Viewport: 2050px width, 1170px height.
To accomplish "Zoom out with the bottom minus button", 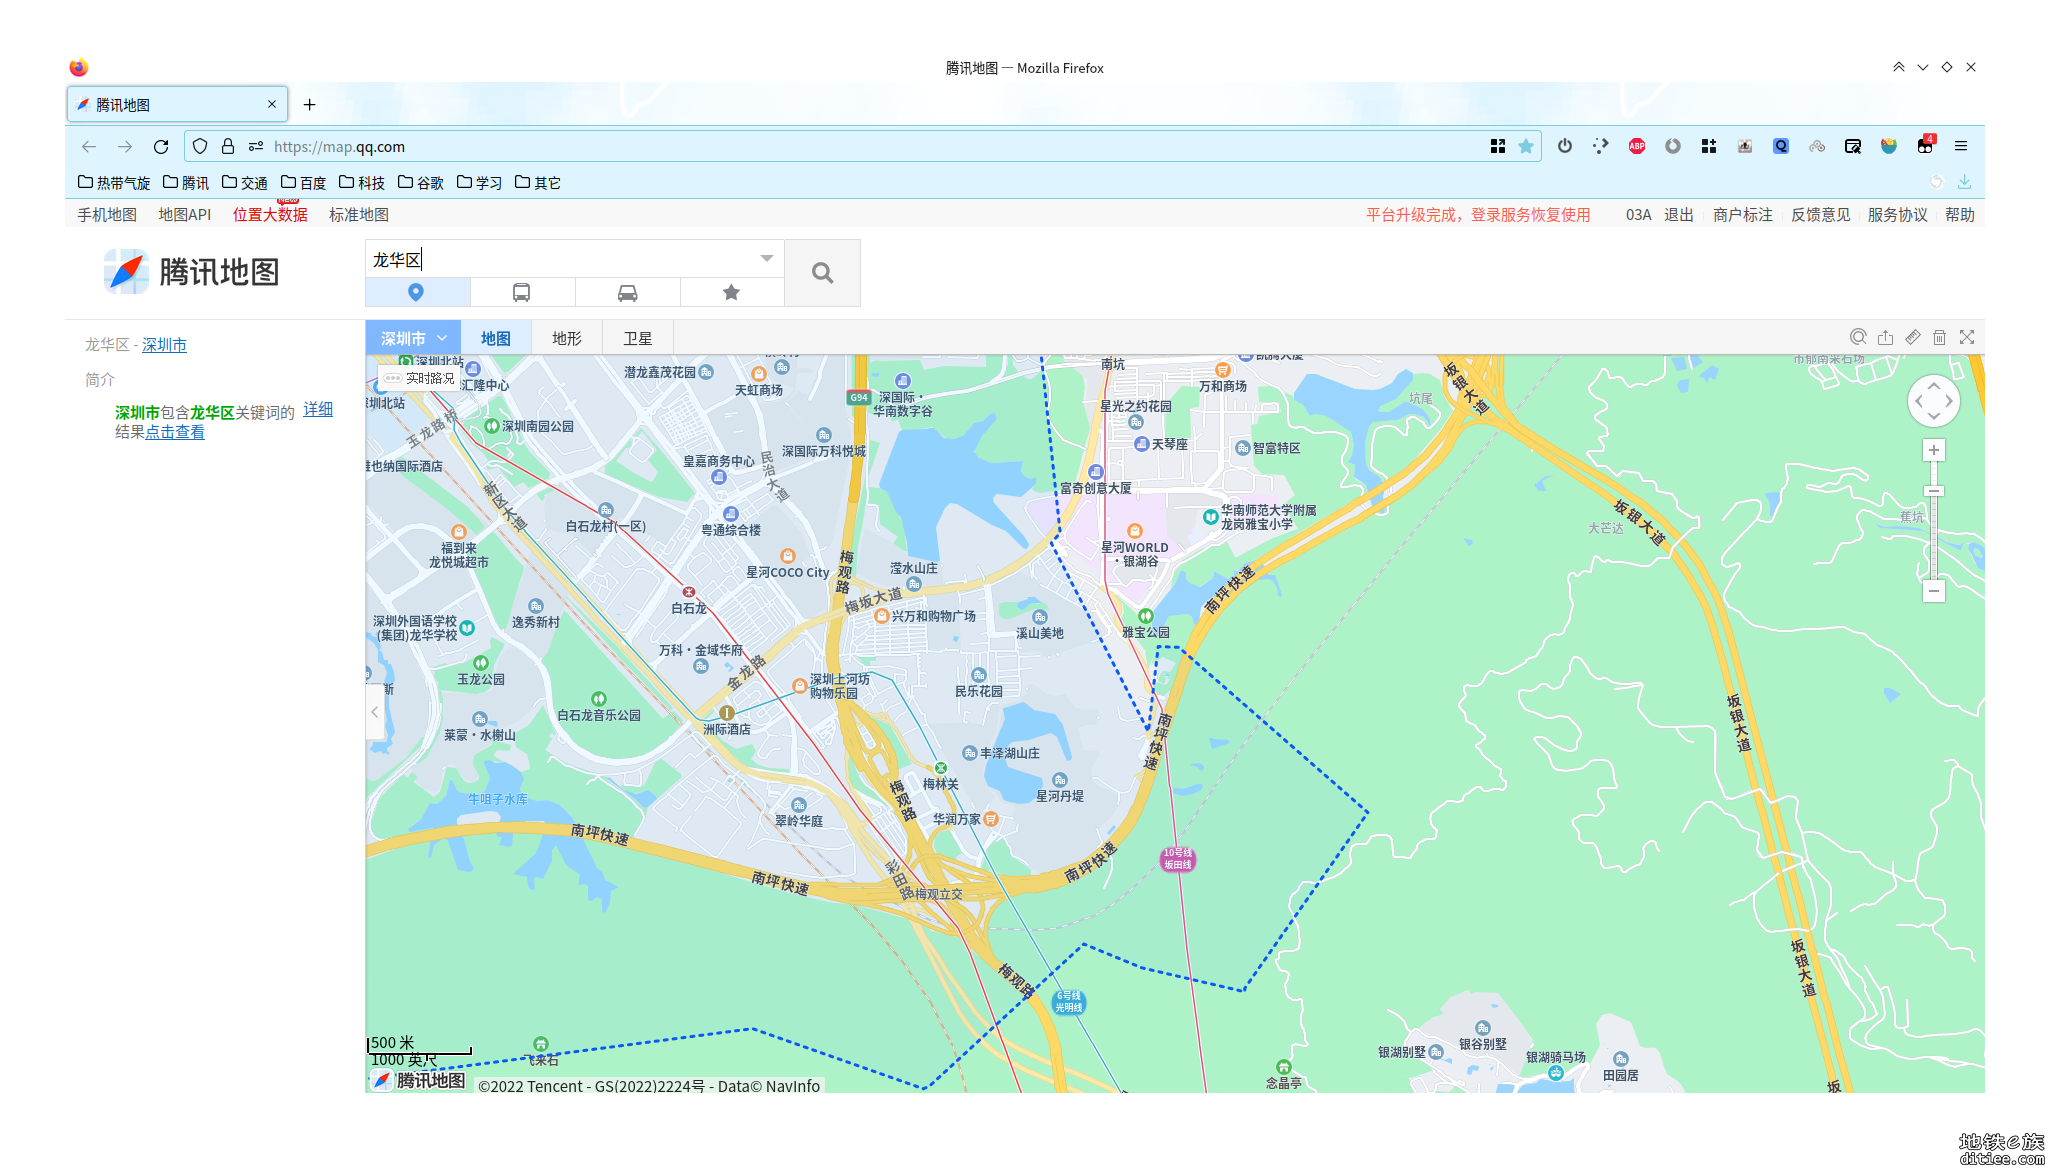I will [x=1934, y=591].
